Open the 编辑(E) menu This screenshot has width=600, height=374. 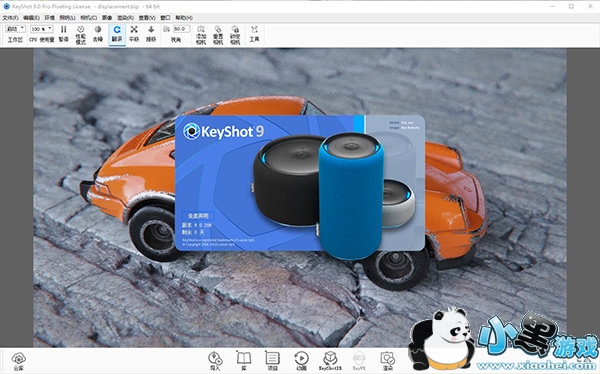31,18
